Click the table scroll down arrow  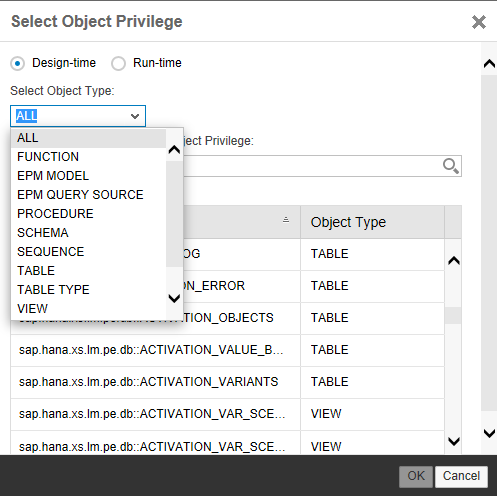click(454, 441)
